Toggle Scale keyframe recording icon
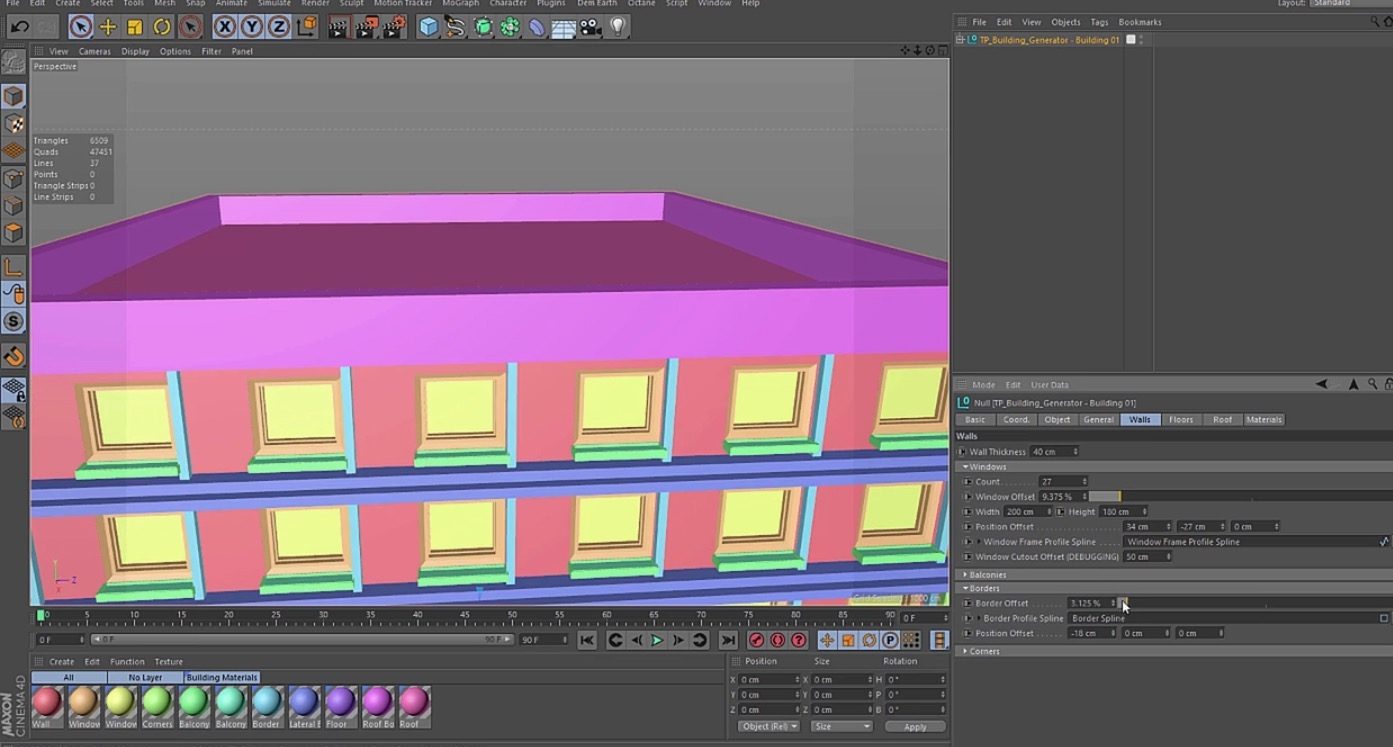Screen dimensions: 1393x747 pos(848,640)
